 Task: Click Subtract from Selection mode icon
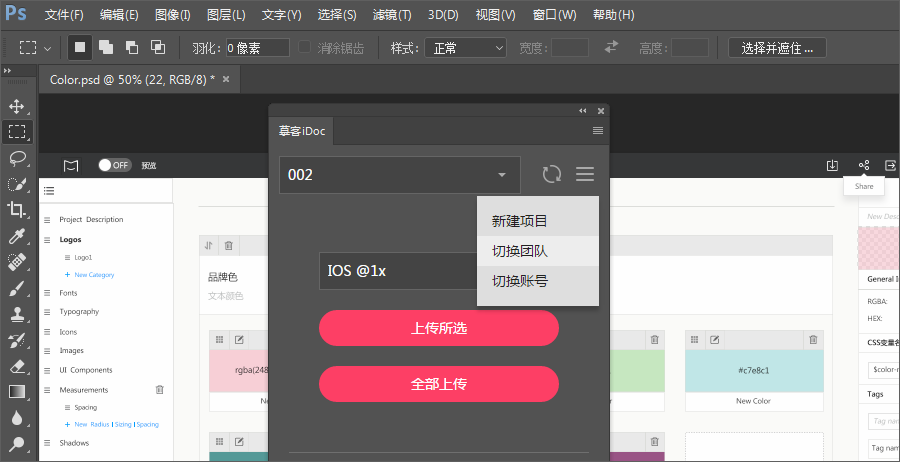[131, 48]
